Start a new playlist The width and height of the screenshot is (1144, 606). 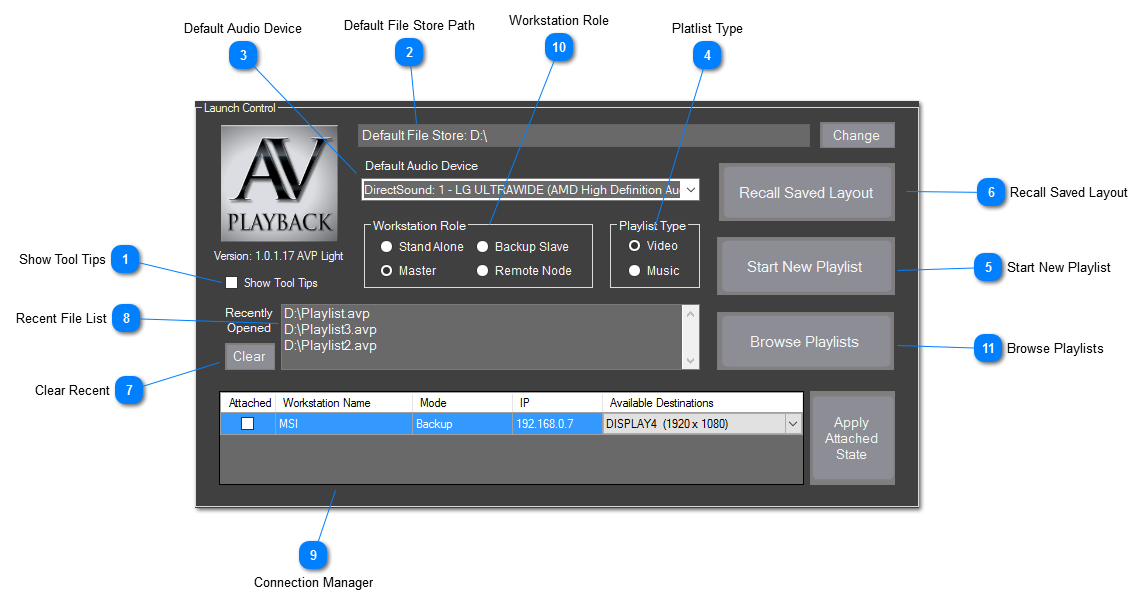click(805, 267)
